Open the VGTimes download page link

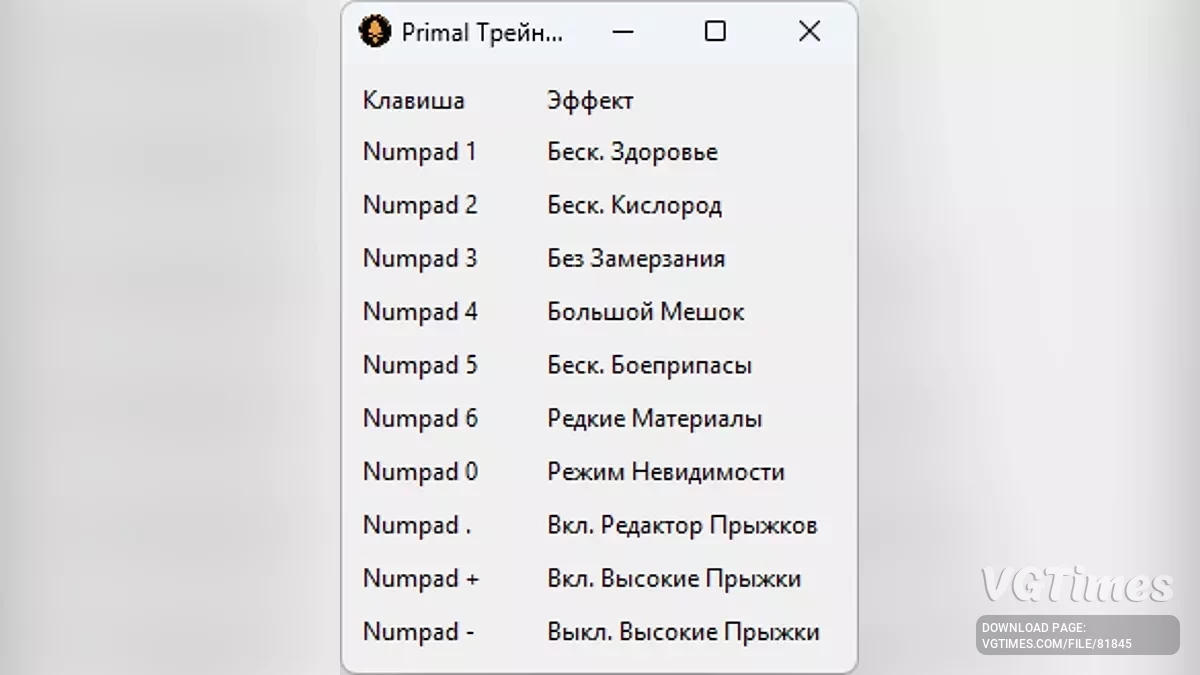tap(1077, 636)
